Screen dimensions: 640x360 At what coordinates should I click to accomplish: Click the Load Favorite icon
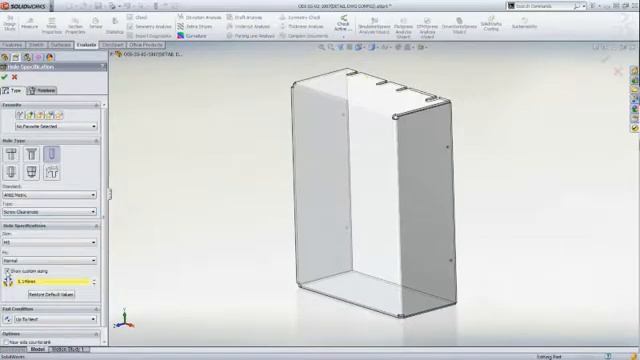[59, 116]
